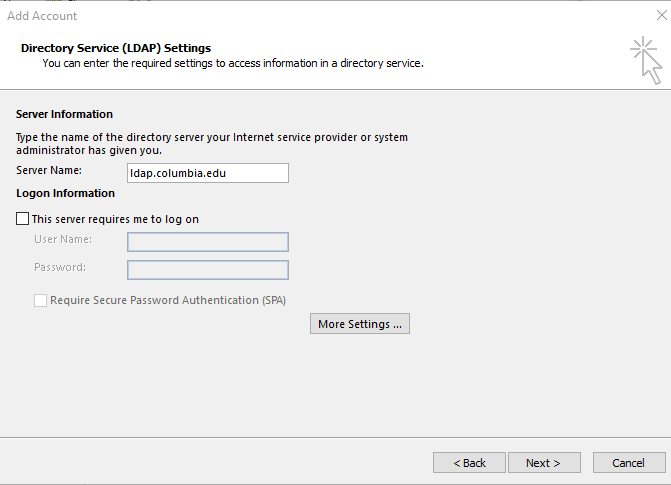Go to previous step with Back button
Viewport: 671px width, 485px height.
469,463
